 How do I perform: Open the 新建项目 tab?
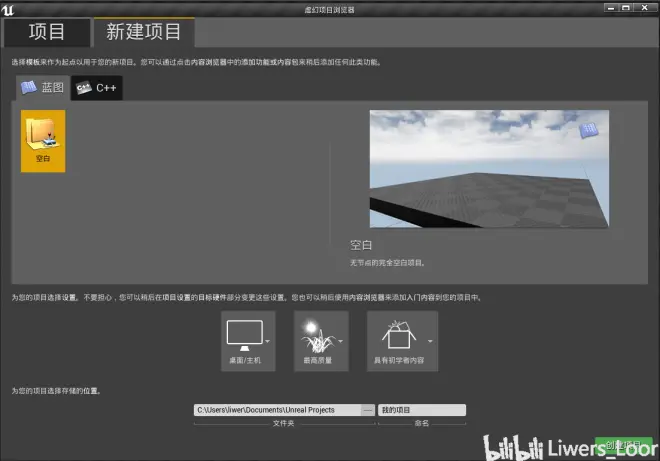(144, 32)
